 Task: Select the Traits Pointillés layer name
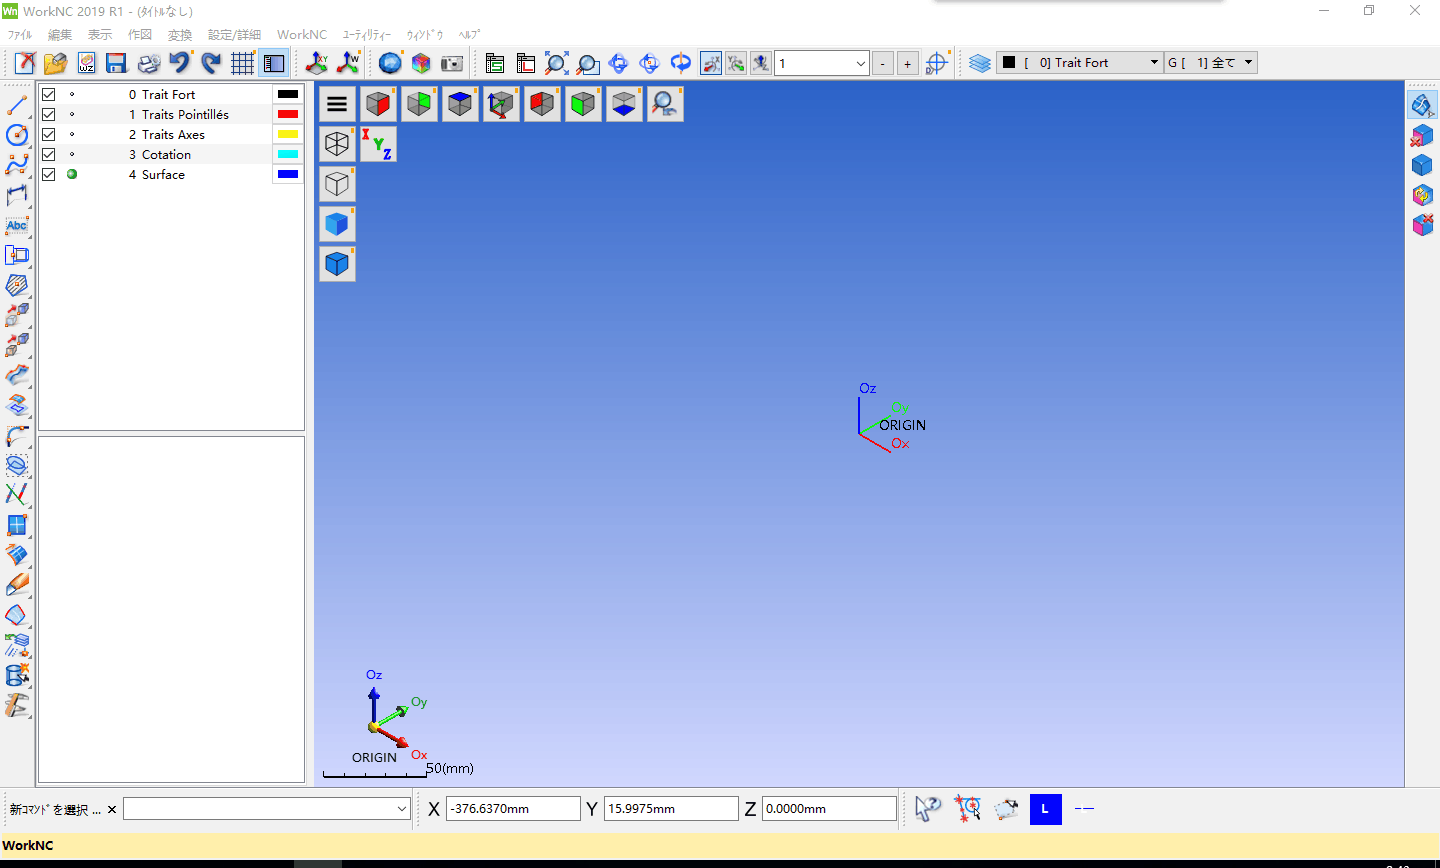(x=185, y=114)
